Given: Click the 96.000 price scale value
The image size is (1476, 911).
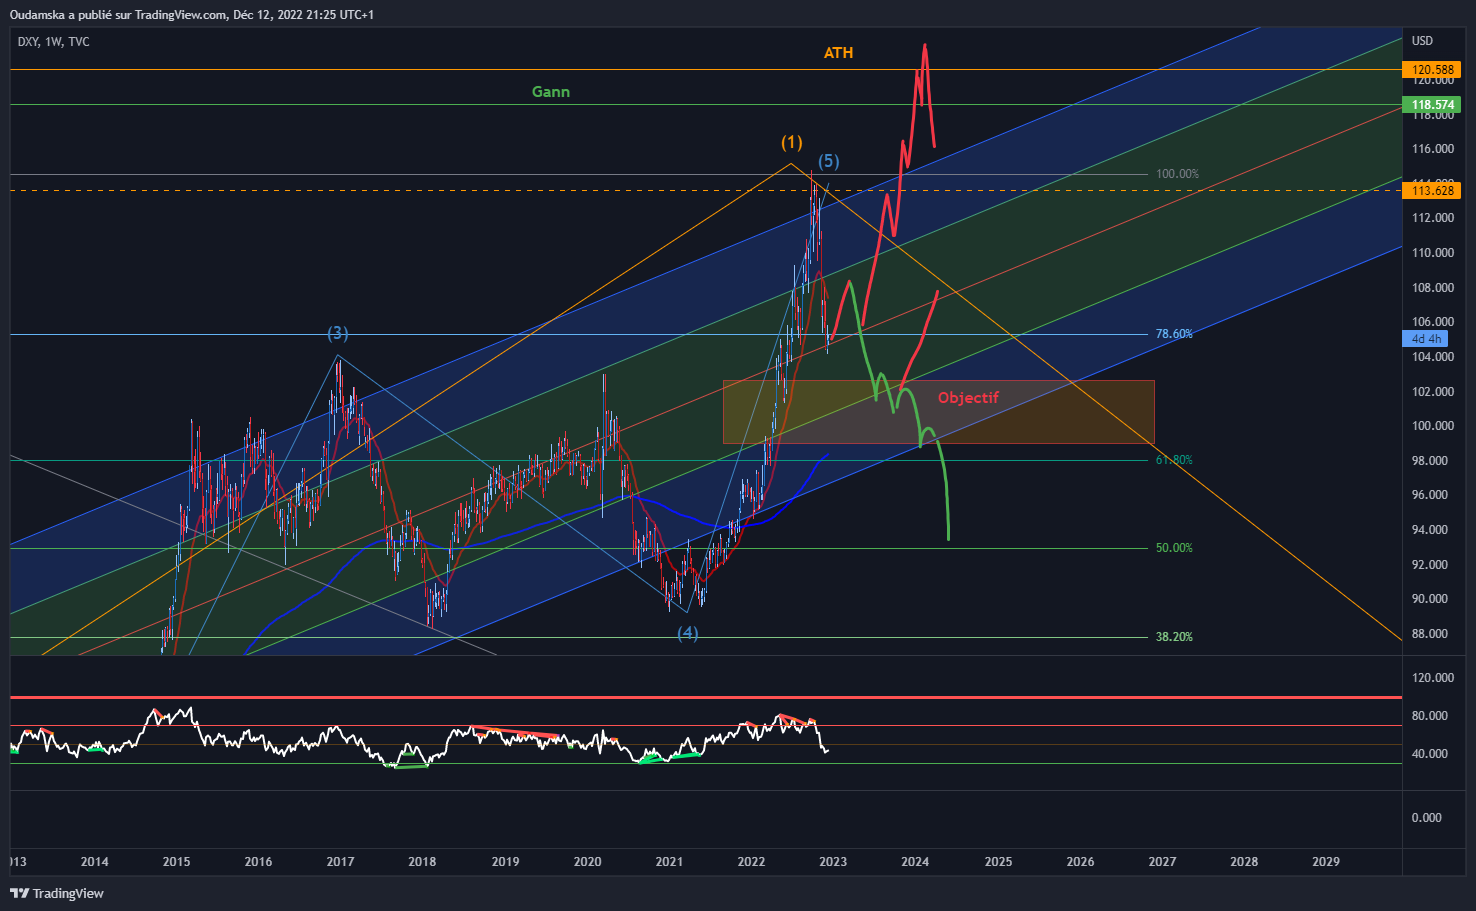Looking at the screenshot, I should [1430, 495].
